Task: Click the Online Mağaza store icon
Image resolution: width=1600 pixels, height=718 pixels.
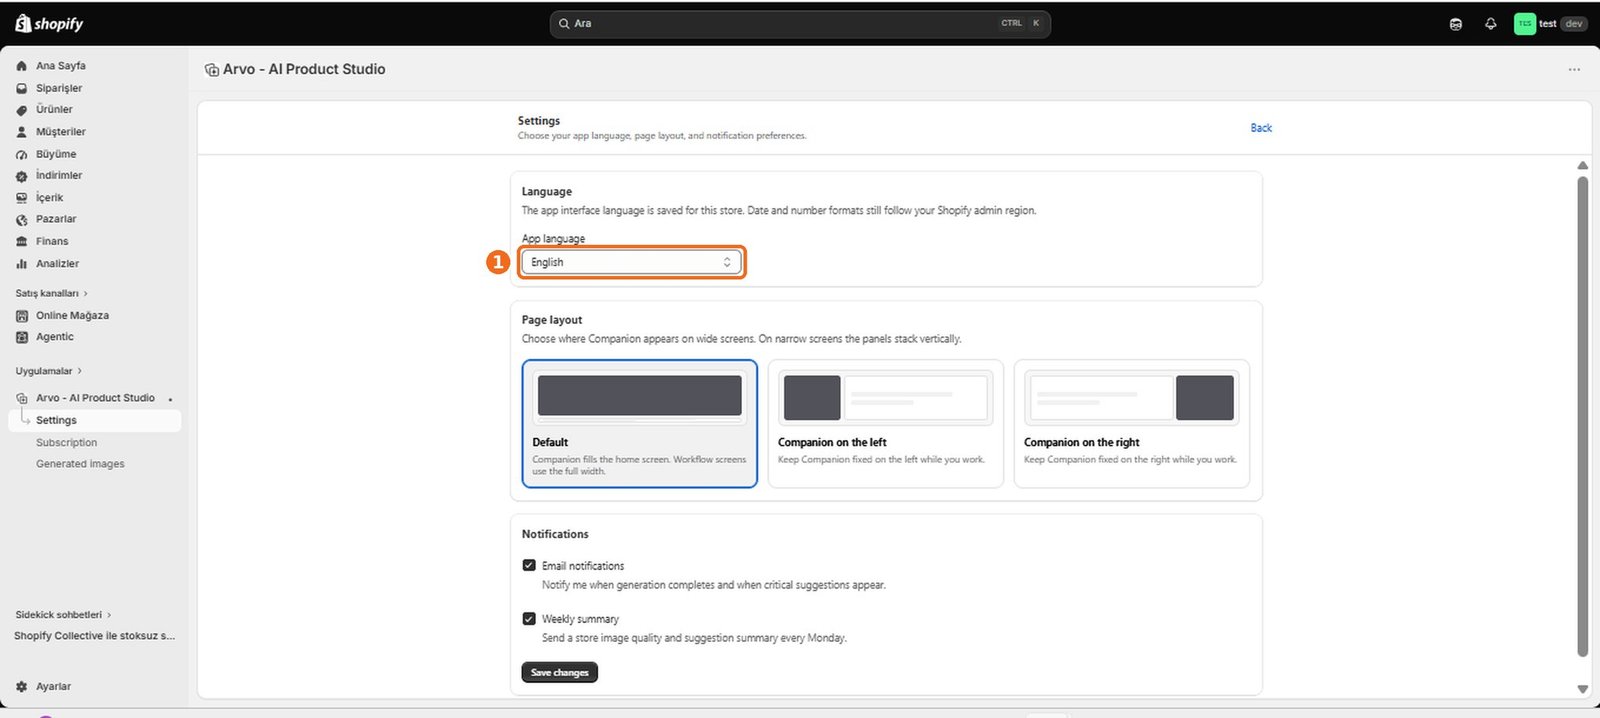Action: pos(22,316)
